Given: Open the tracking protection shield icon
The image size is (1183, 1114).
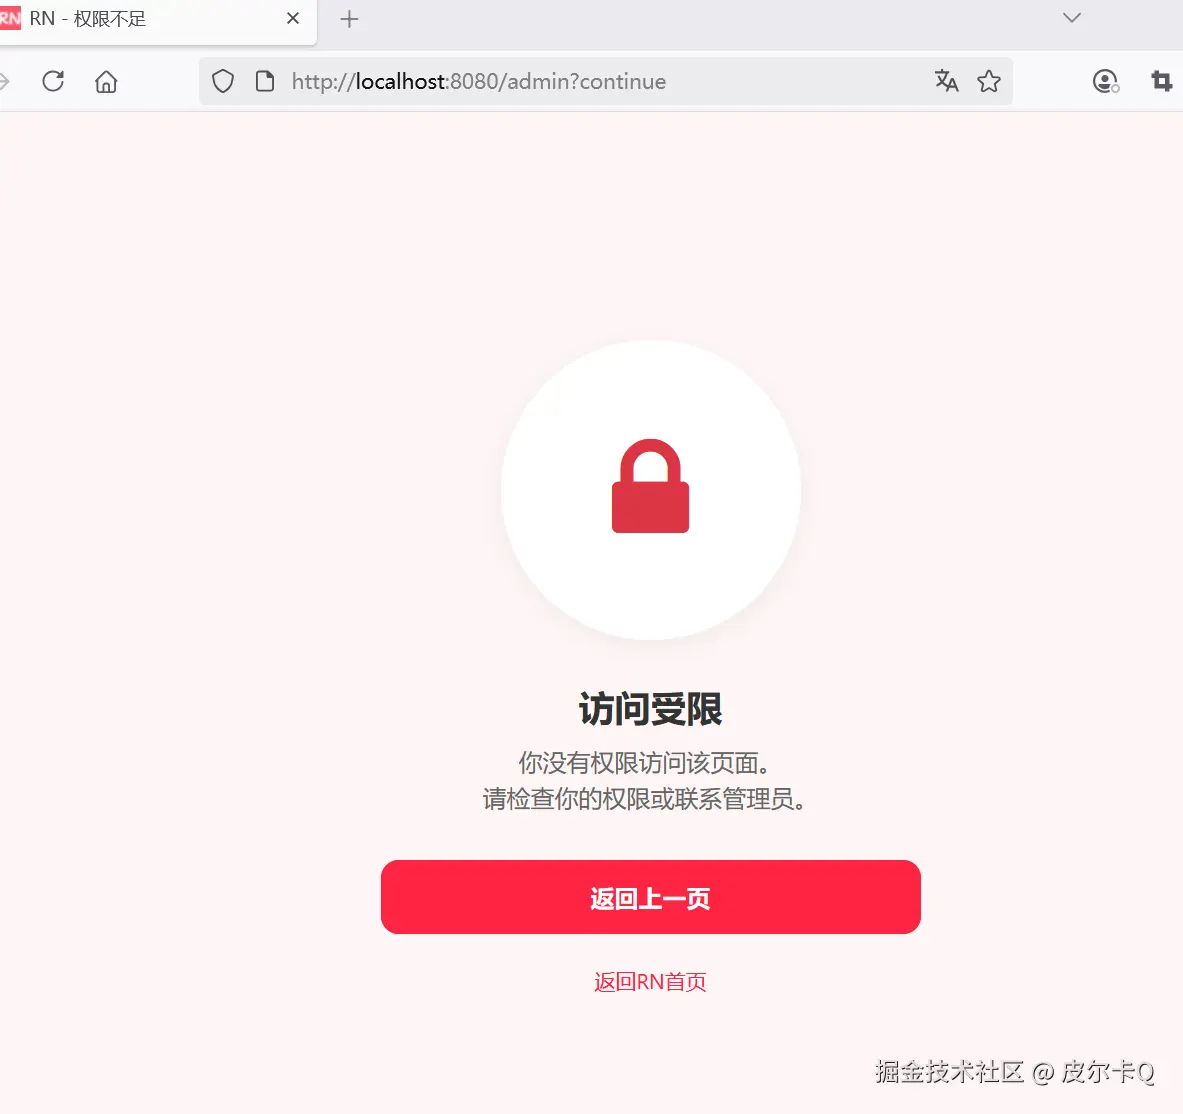Looking at the screenshot, I should (x=223, y=81).
